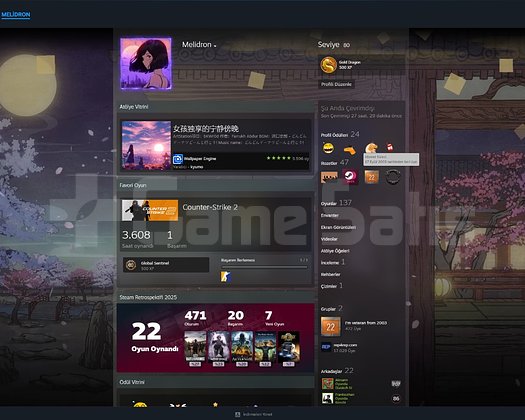The width and height of the screenshot is (525, 420).
Task: Open the MELİDRON tab in the top bar
Action: (16, 15)
